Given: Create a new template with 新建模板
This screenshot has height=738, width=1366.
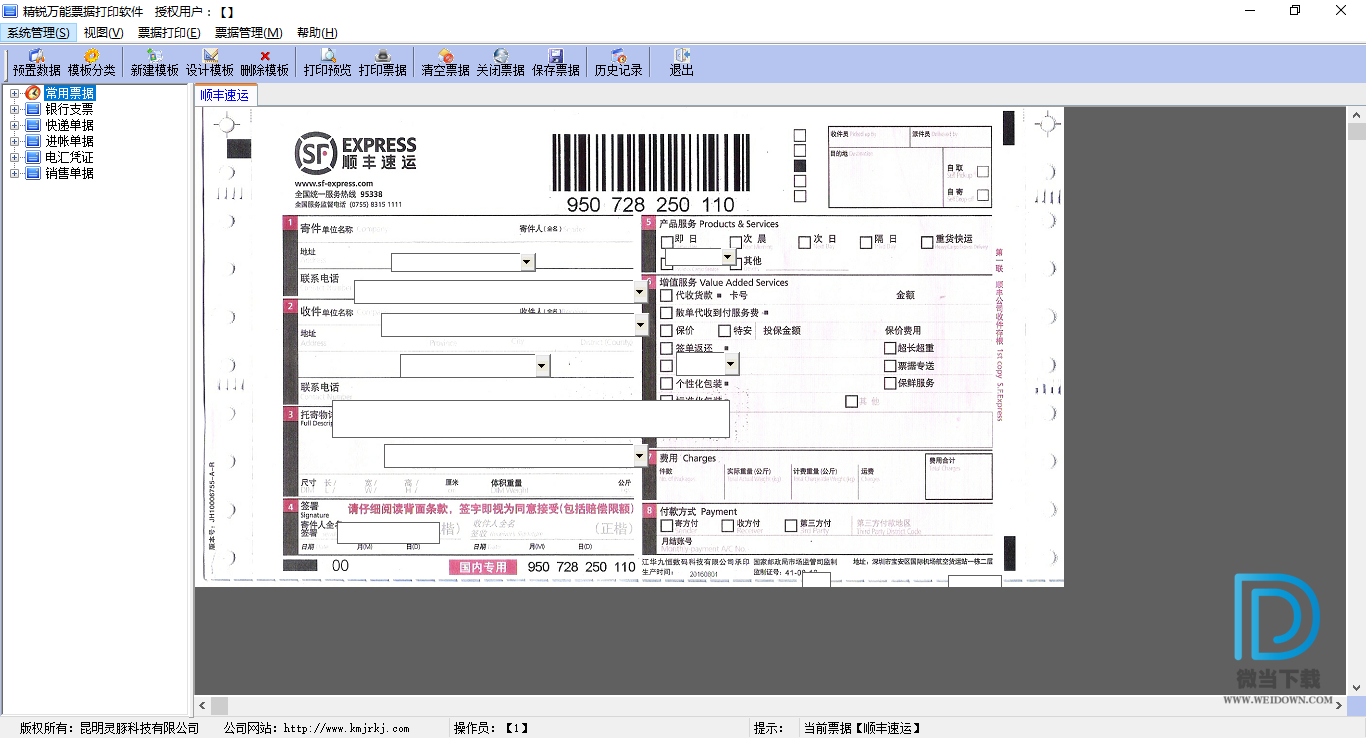Looking at the screenshot, I should 155,63.
